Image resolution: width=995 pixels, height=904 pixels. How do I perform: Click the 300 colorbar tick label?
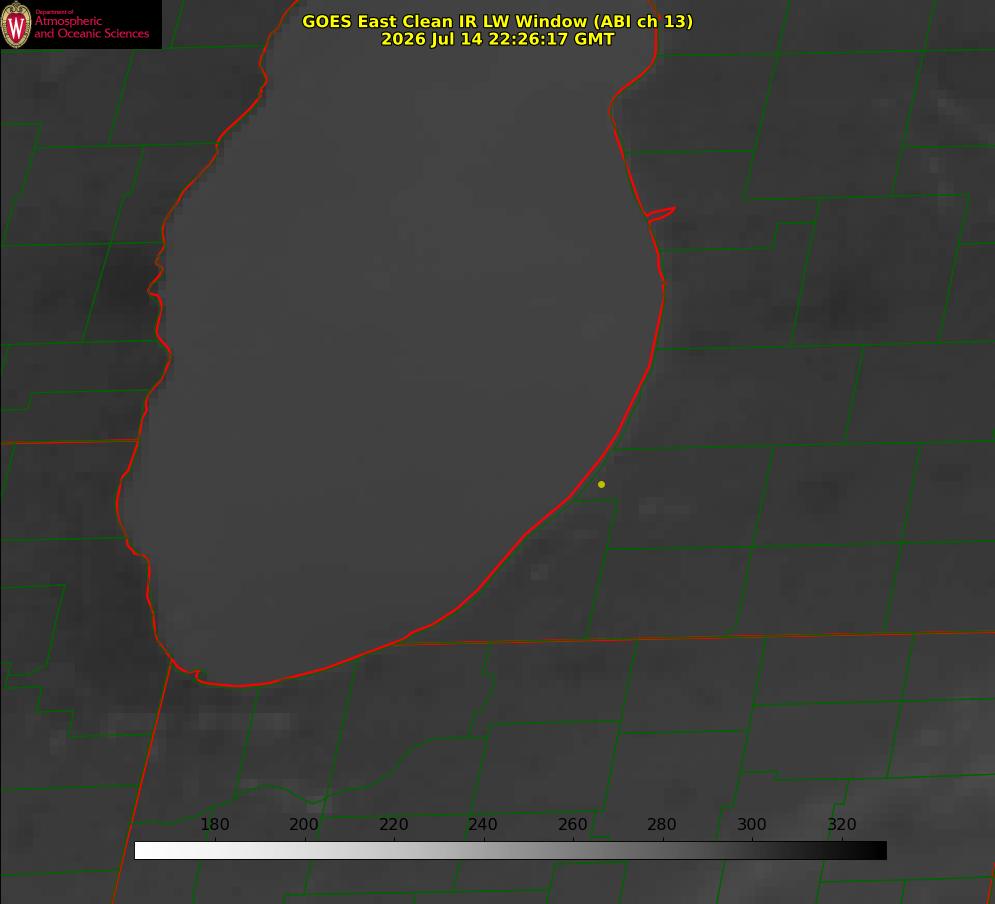click(x=752, y=824)
